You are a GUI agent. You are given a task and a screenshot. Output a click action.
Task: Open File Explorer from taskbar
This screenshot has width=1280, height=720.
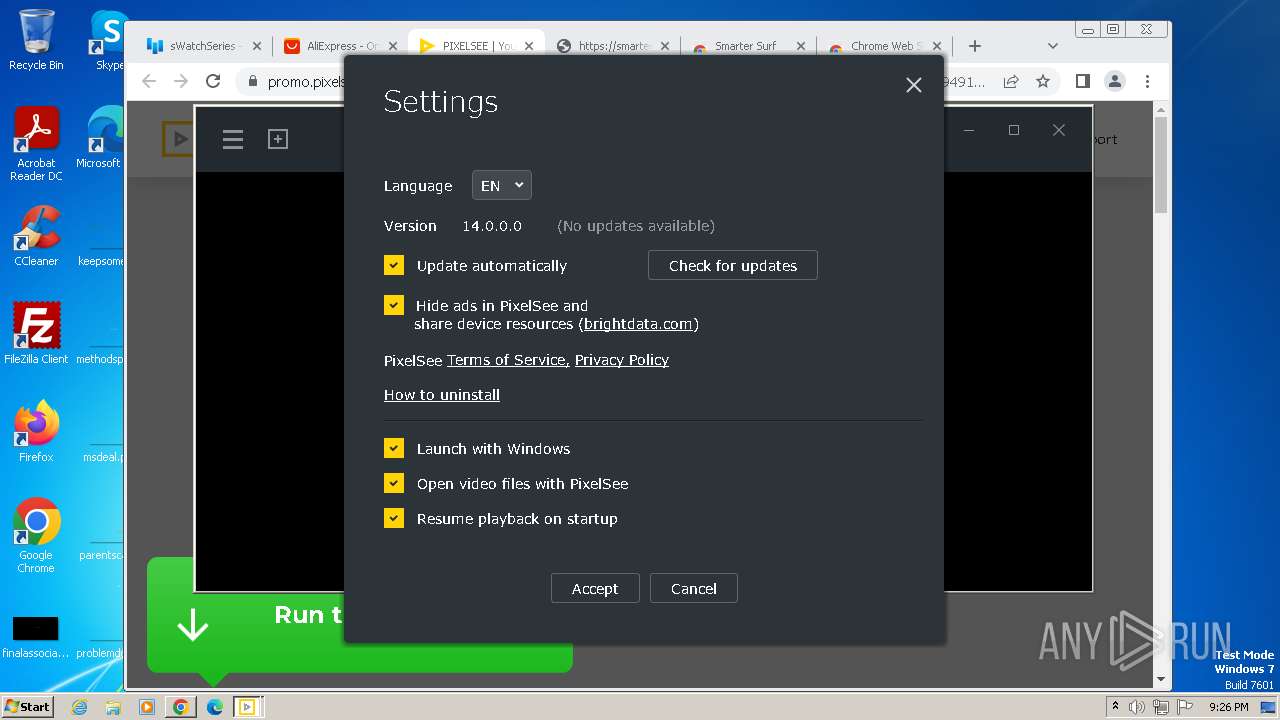(113, 707)
